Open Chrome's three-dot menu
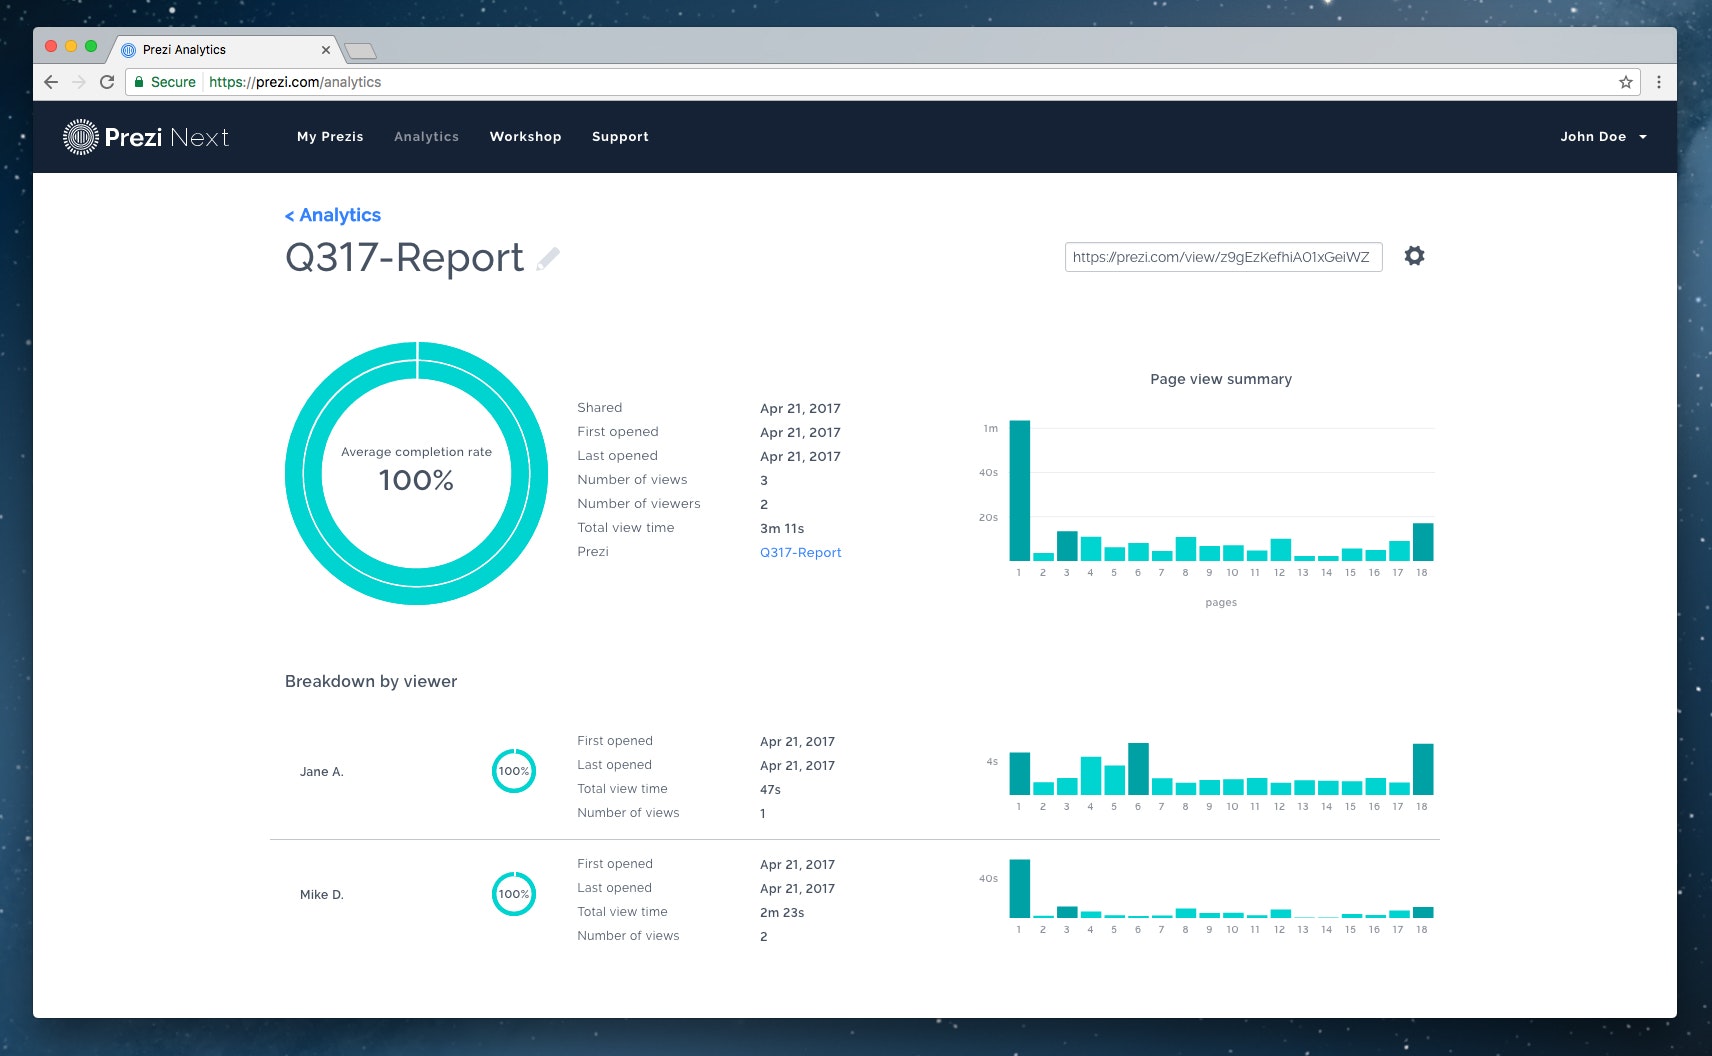This screenshot has width=1712, height=1056. click(1659, 82)
